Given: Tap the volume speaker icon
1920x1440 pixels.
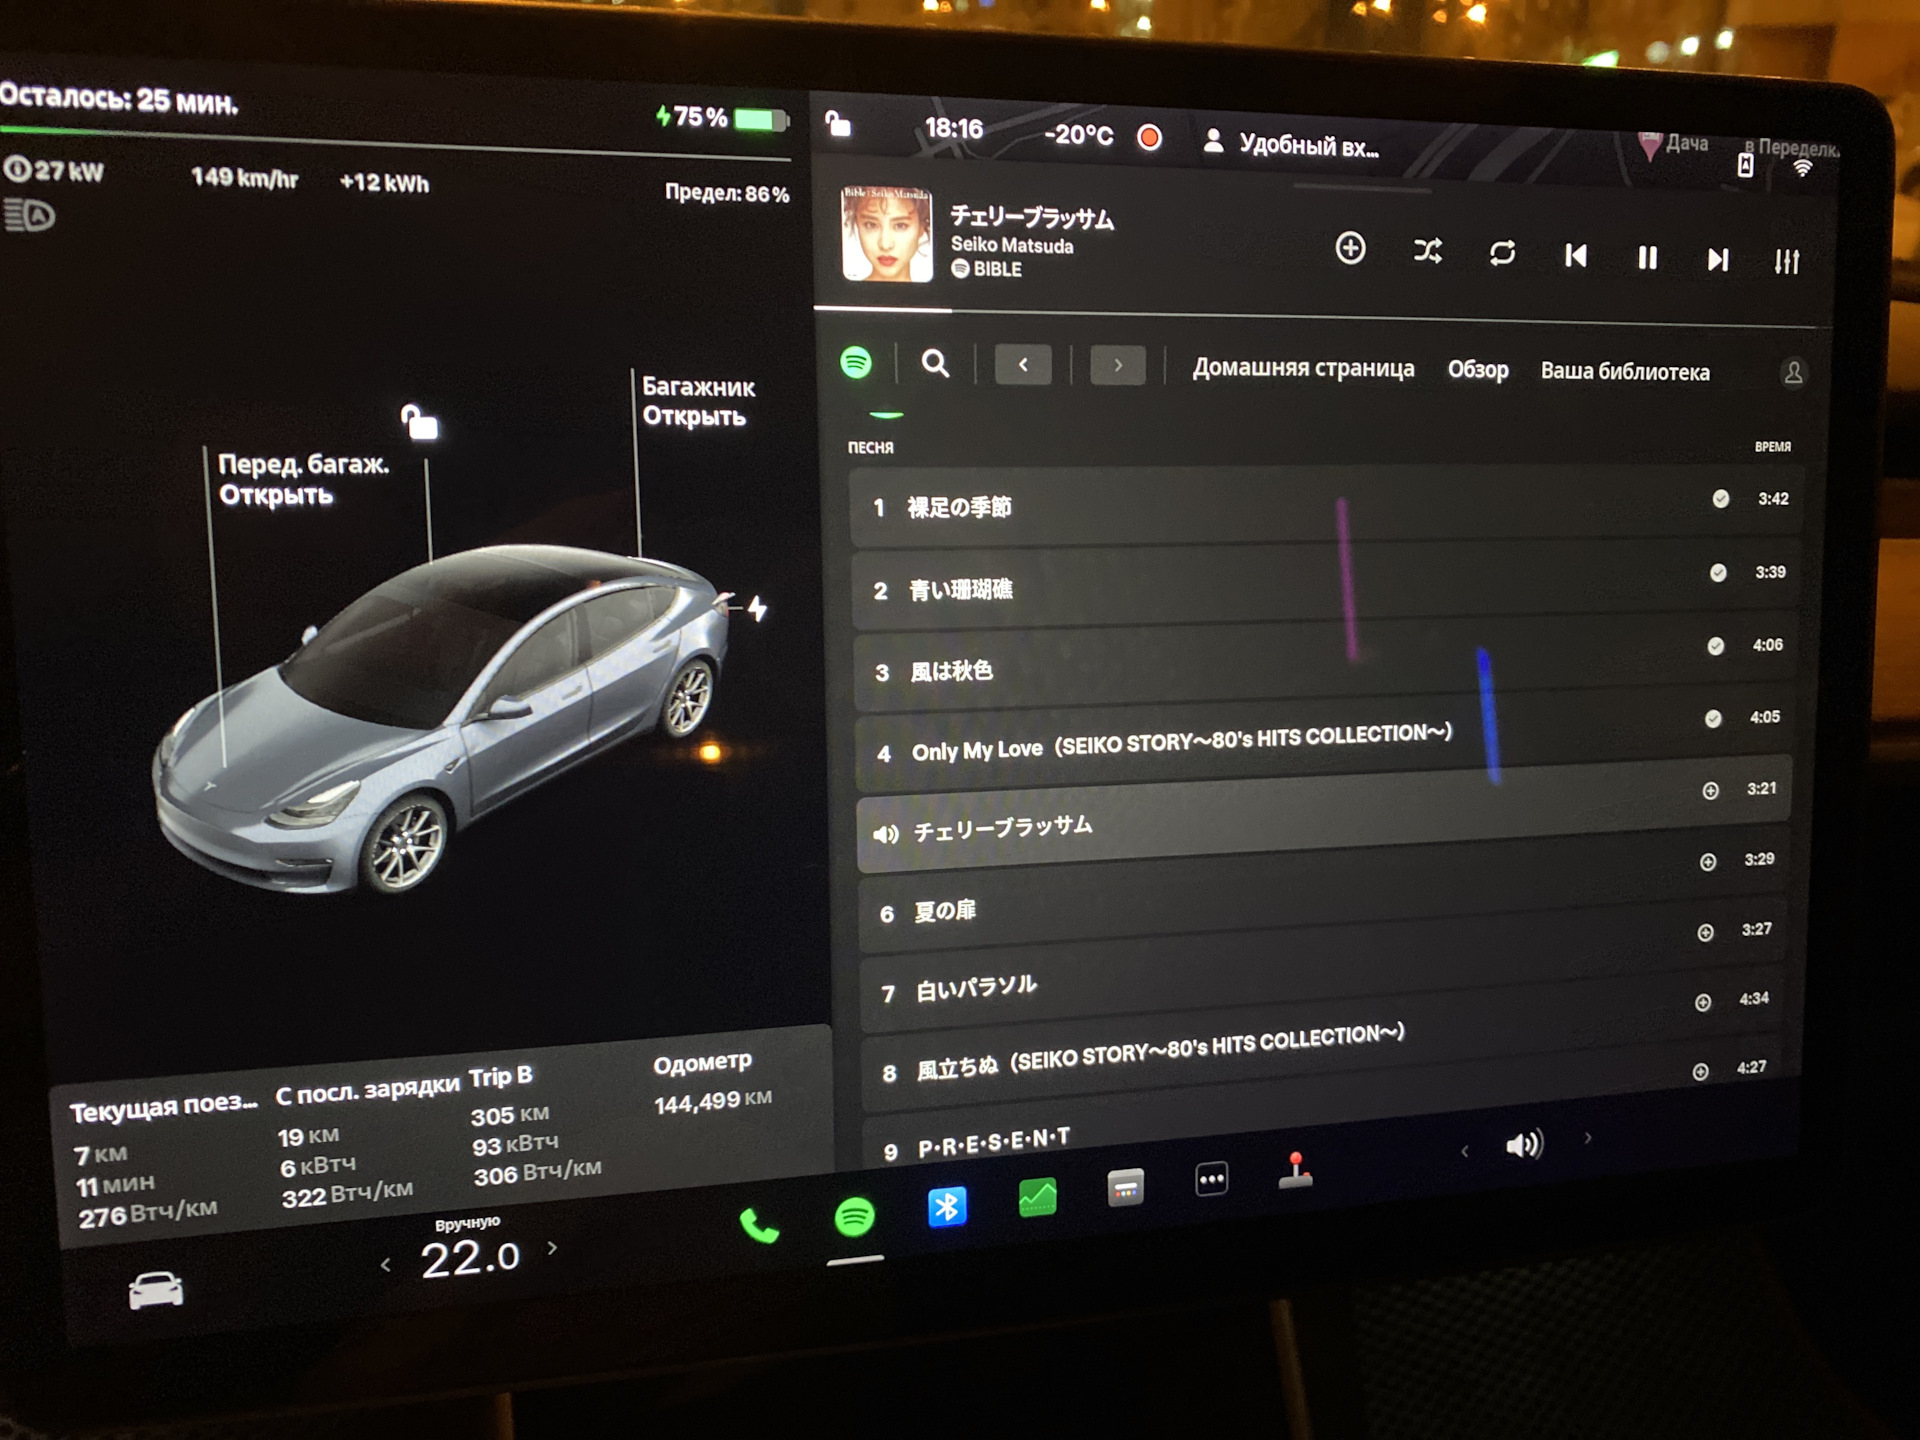Looking at the screenshot, I should tap(1524, 1144).
